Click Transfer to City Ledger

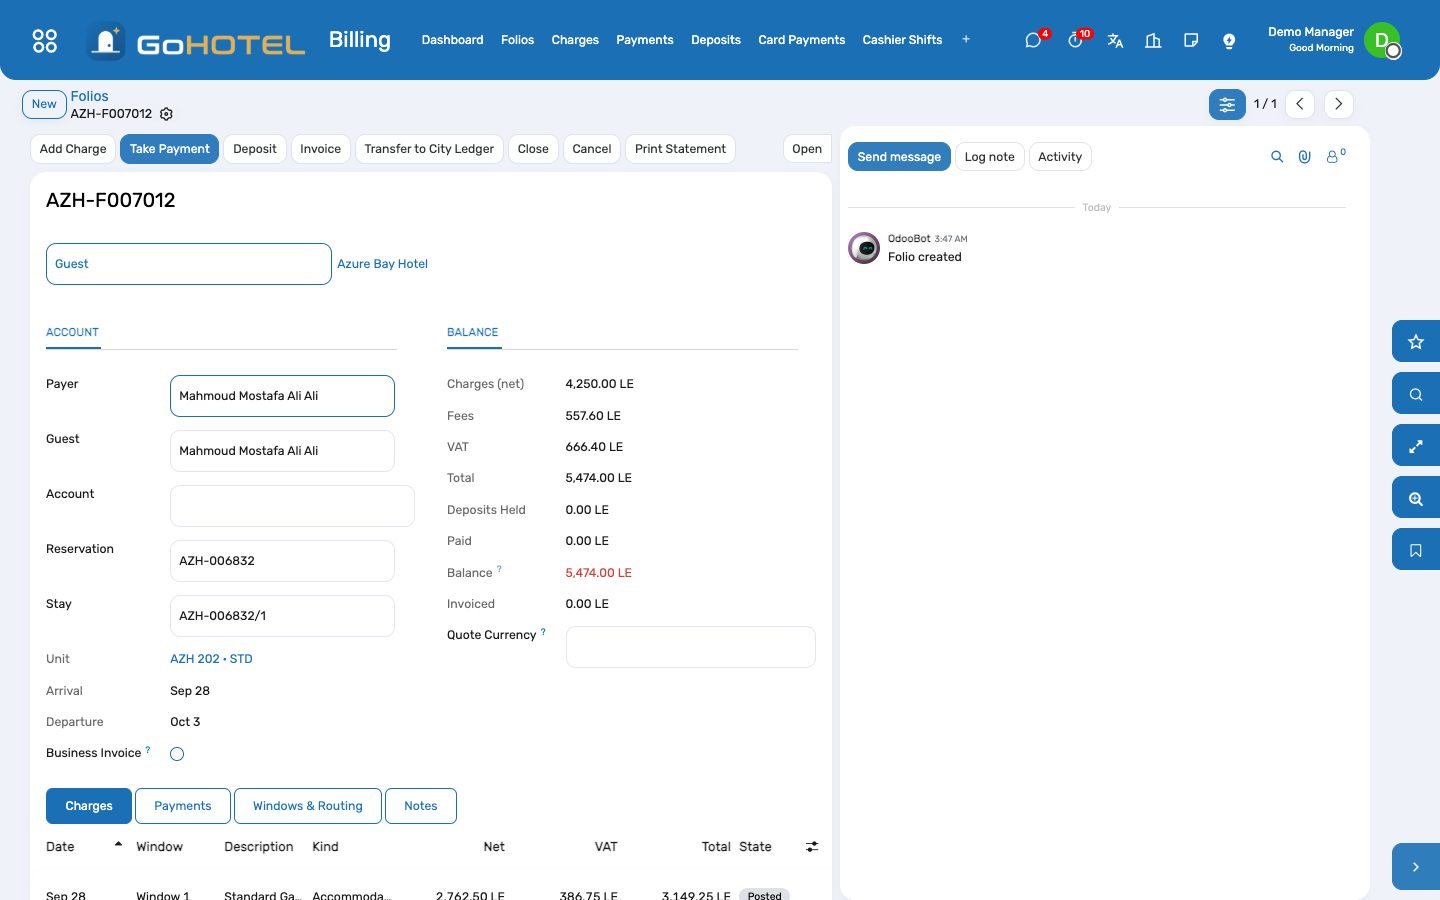coord(429,149)
